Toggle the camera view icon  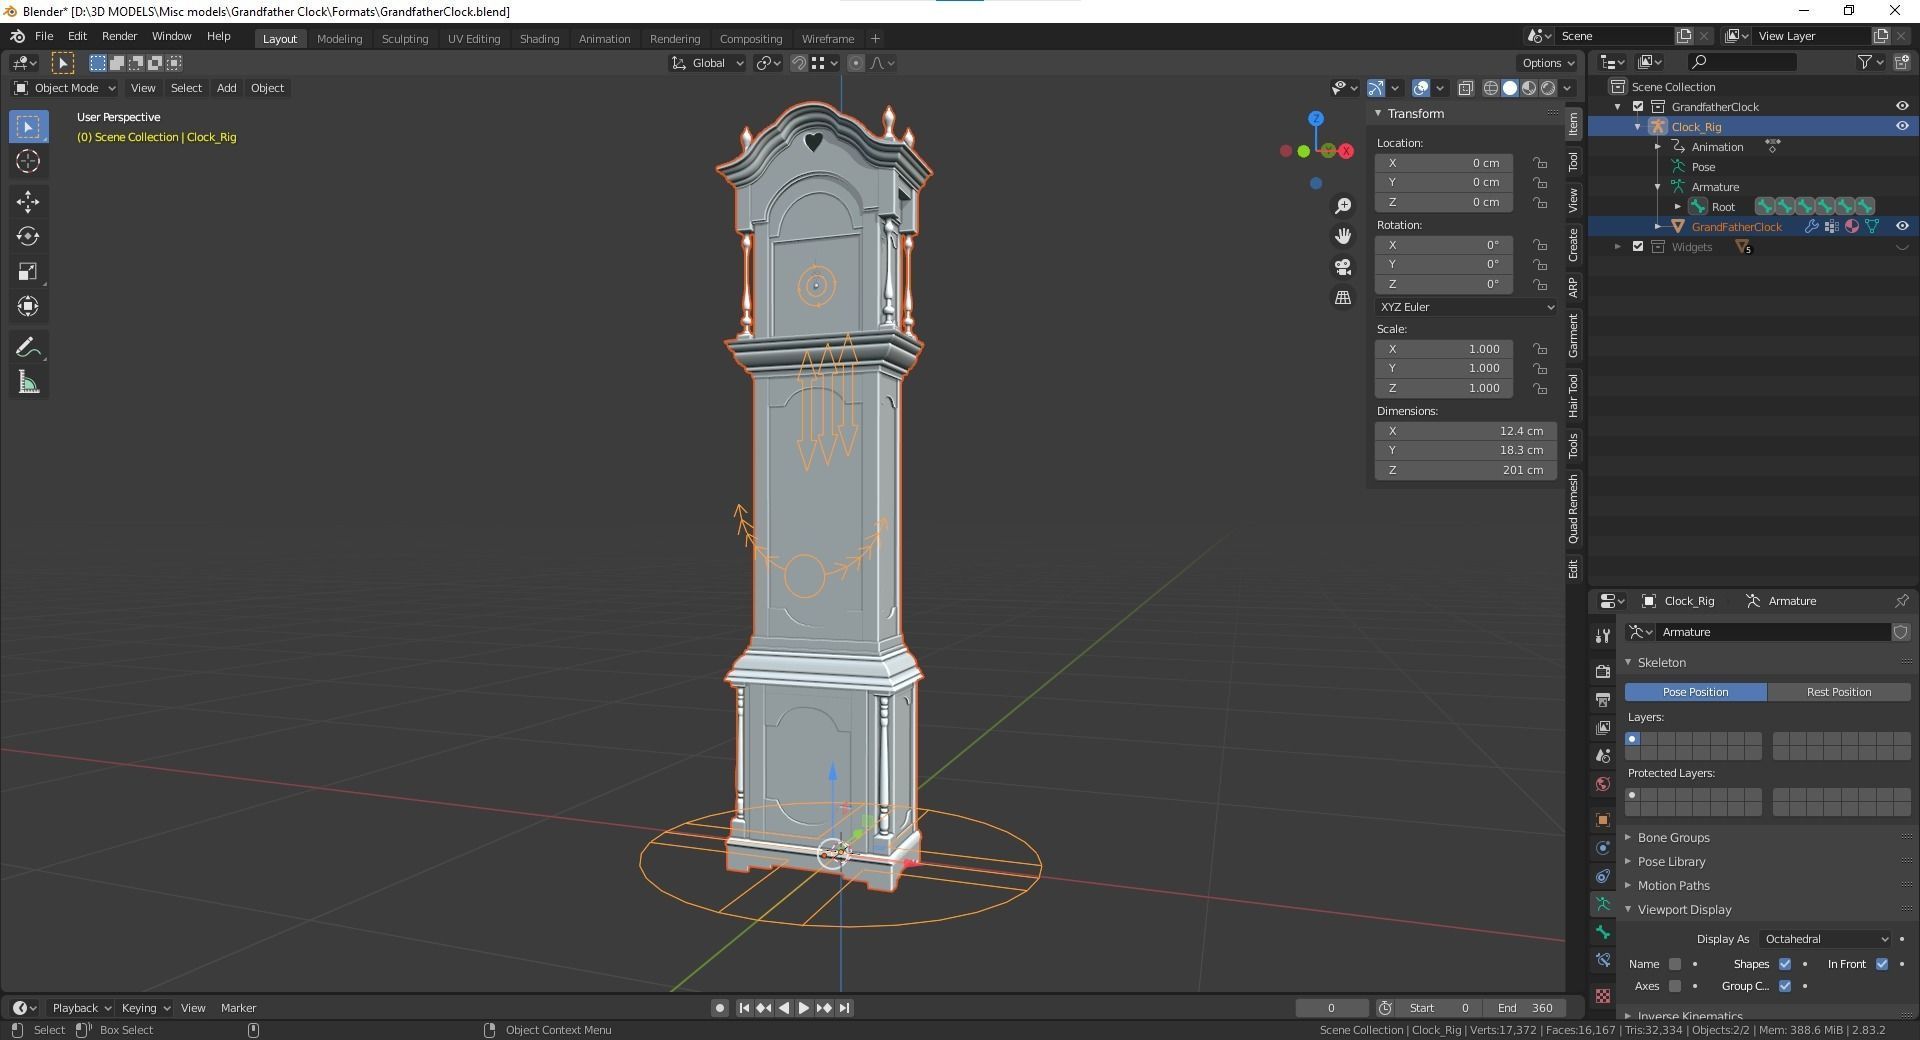[x=1343, y=267]
